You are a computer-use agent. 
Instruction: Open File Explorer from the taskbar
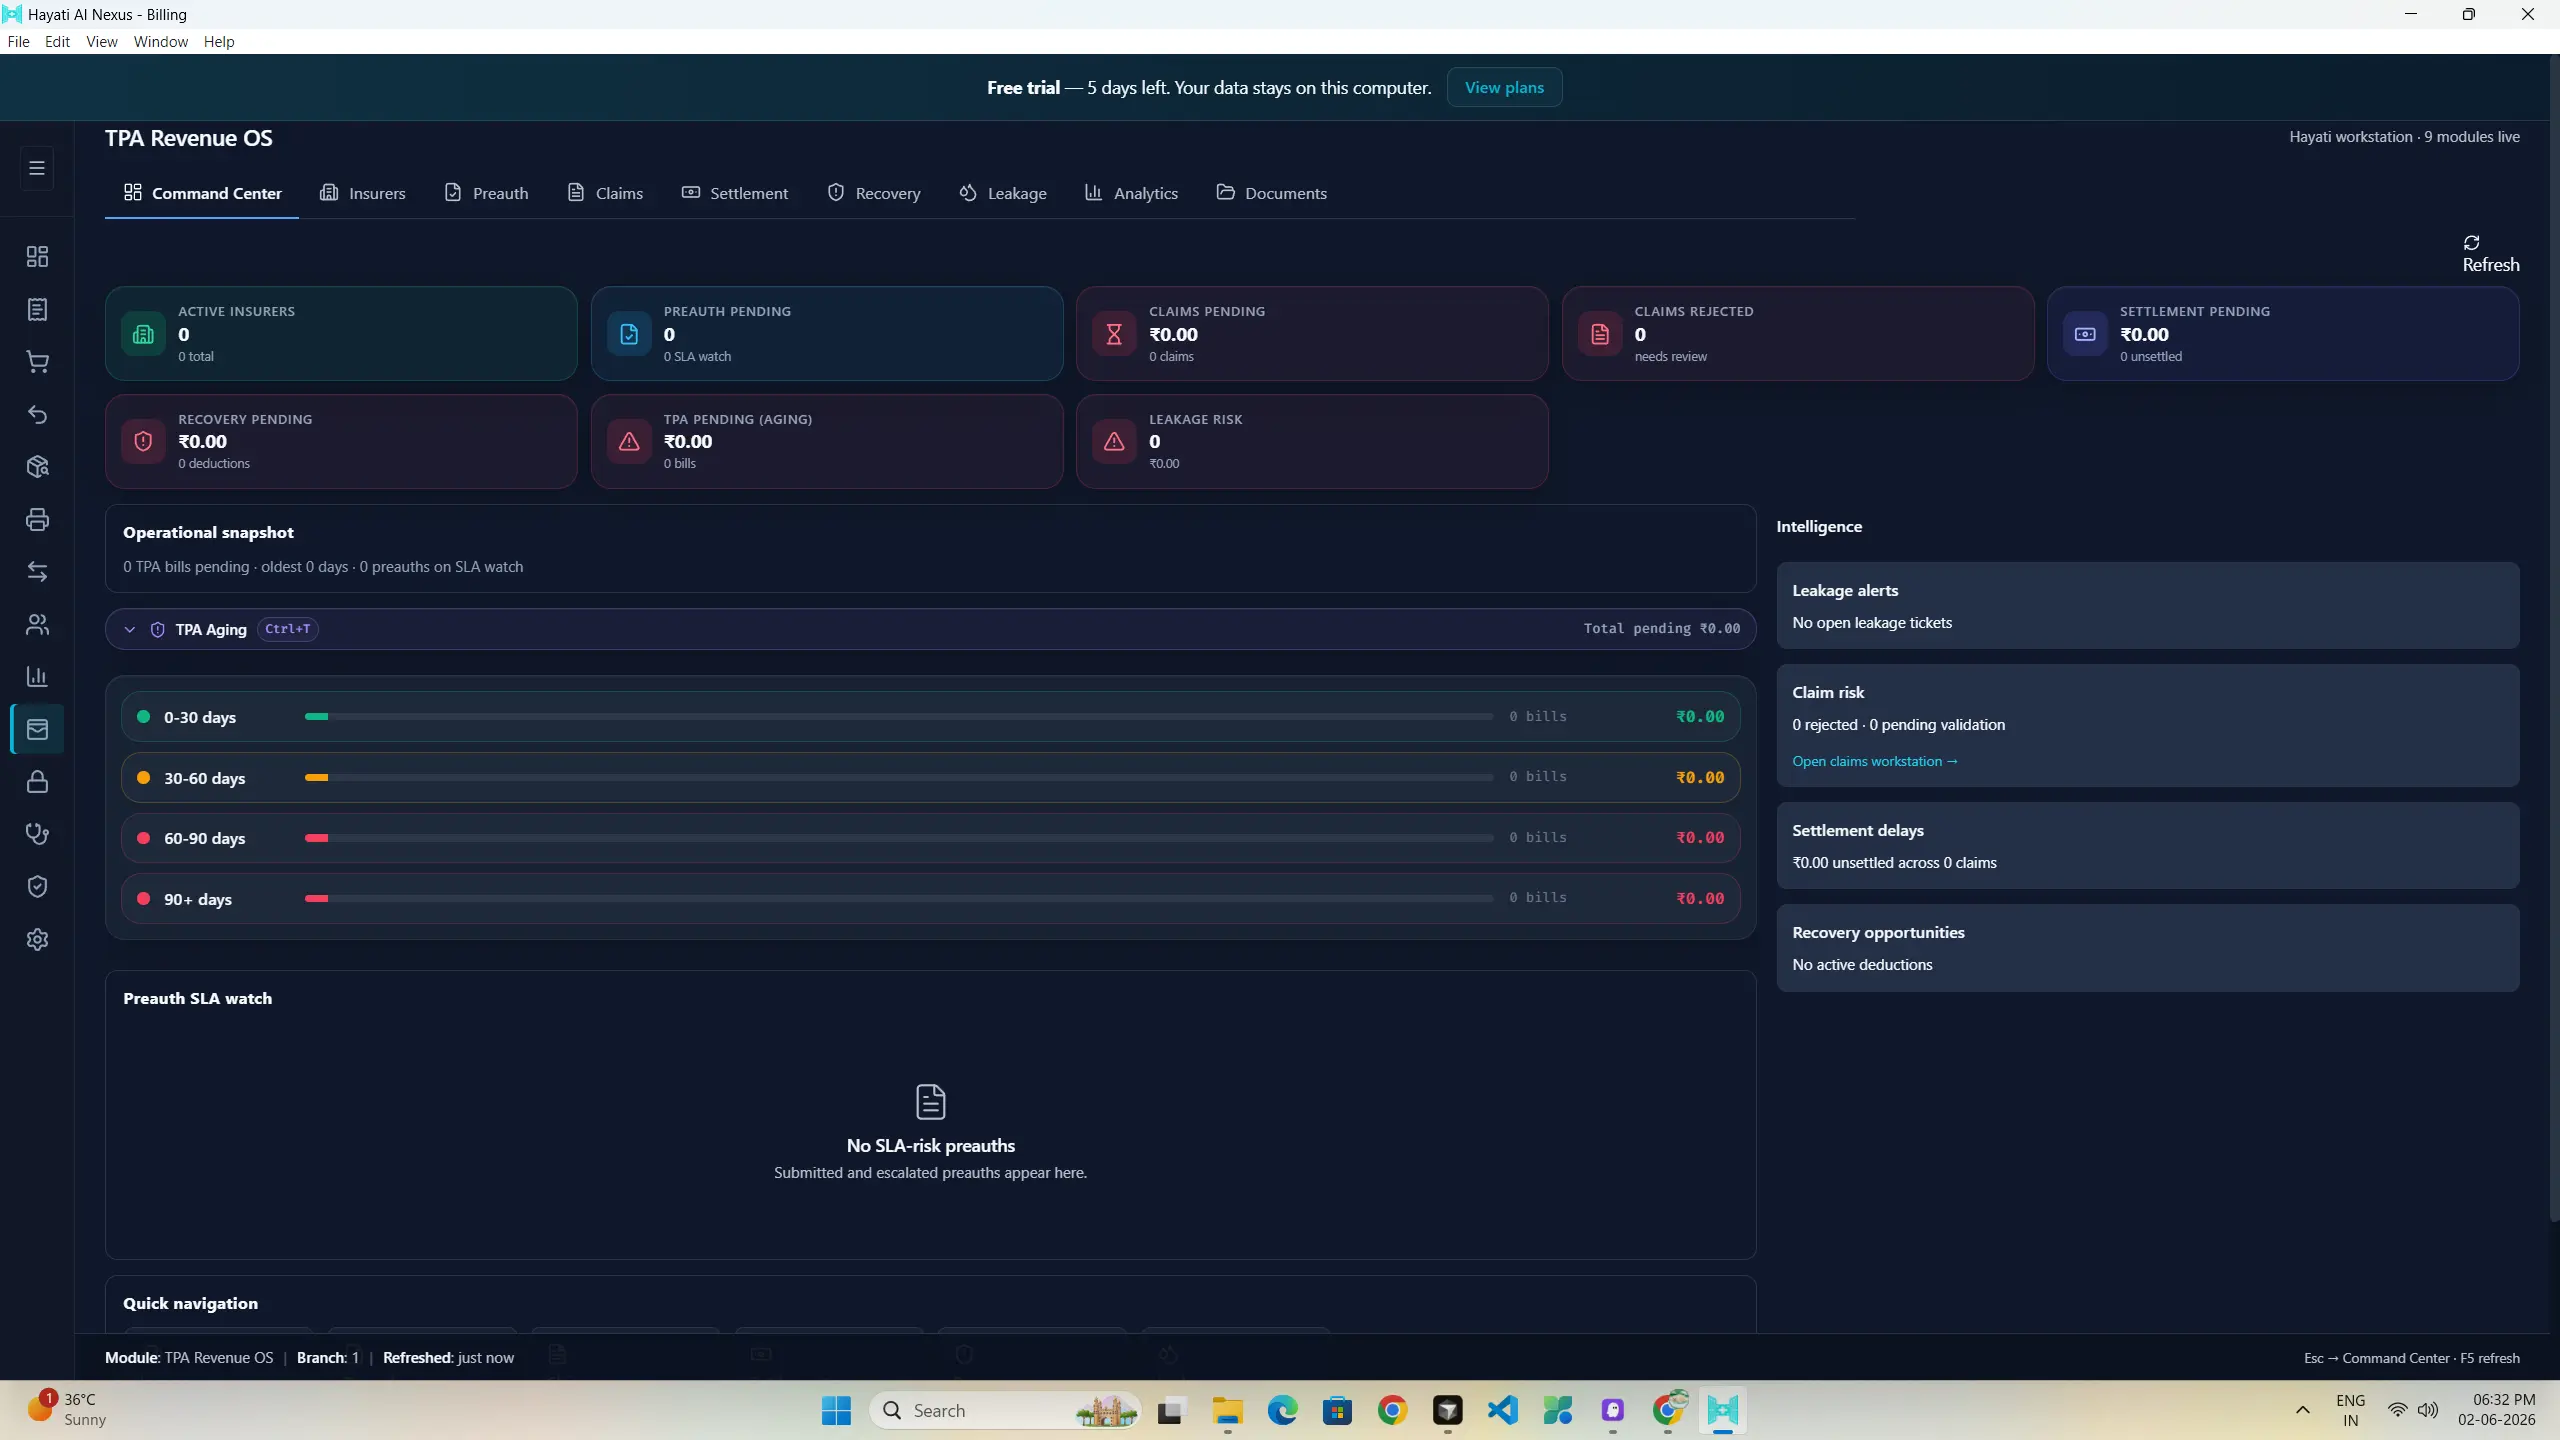coord(1227,1410)
